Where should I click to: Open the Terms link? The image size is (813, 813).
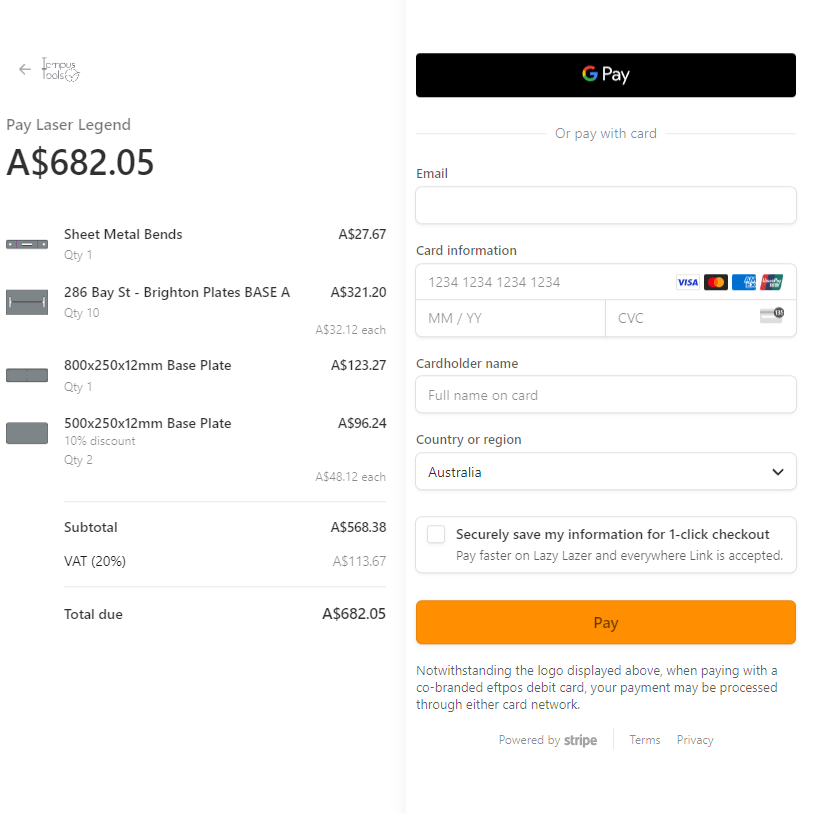[644, 740]
